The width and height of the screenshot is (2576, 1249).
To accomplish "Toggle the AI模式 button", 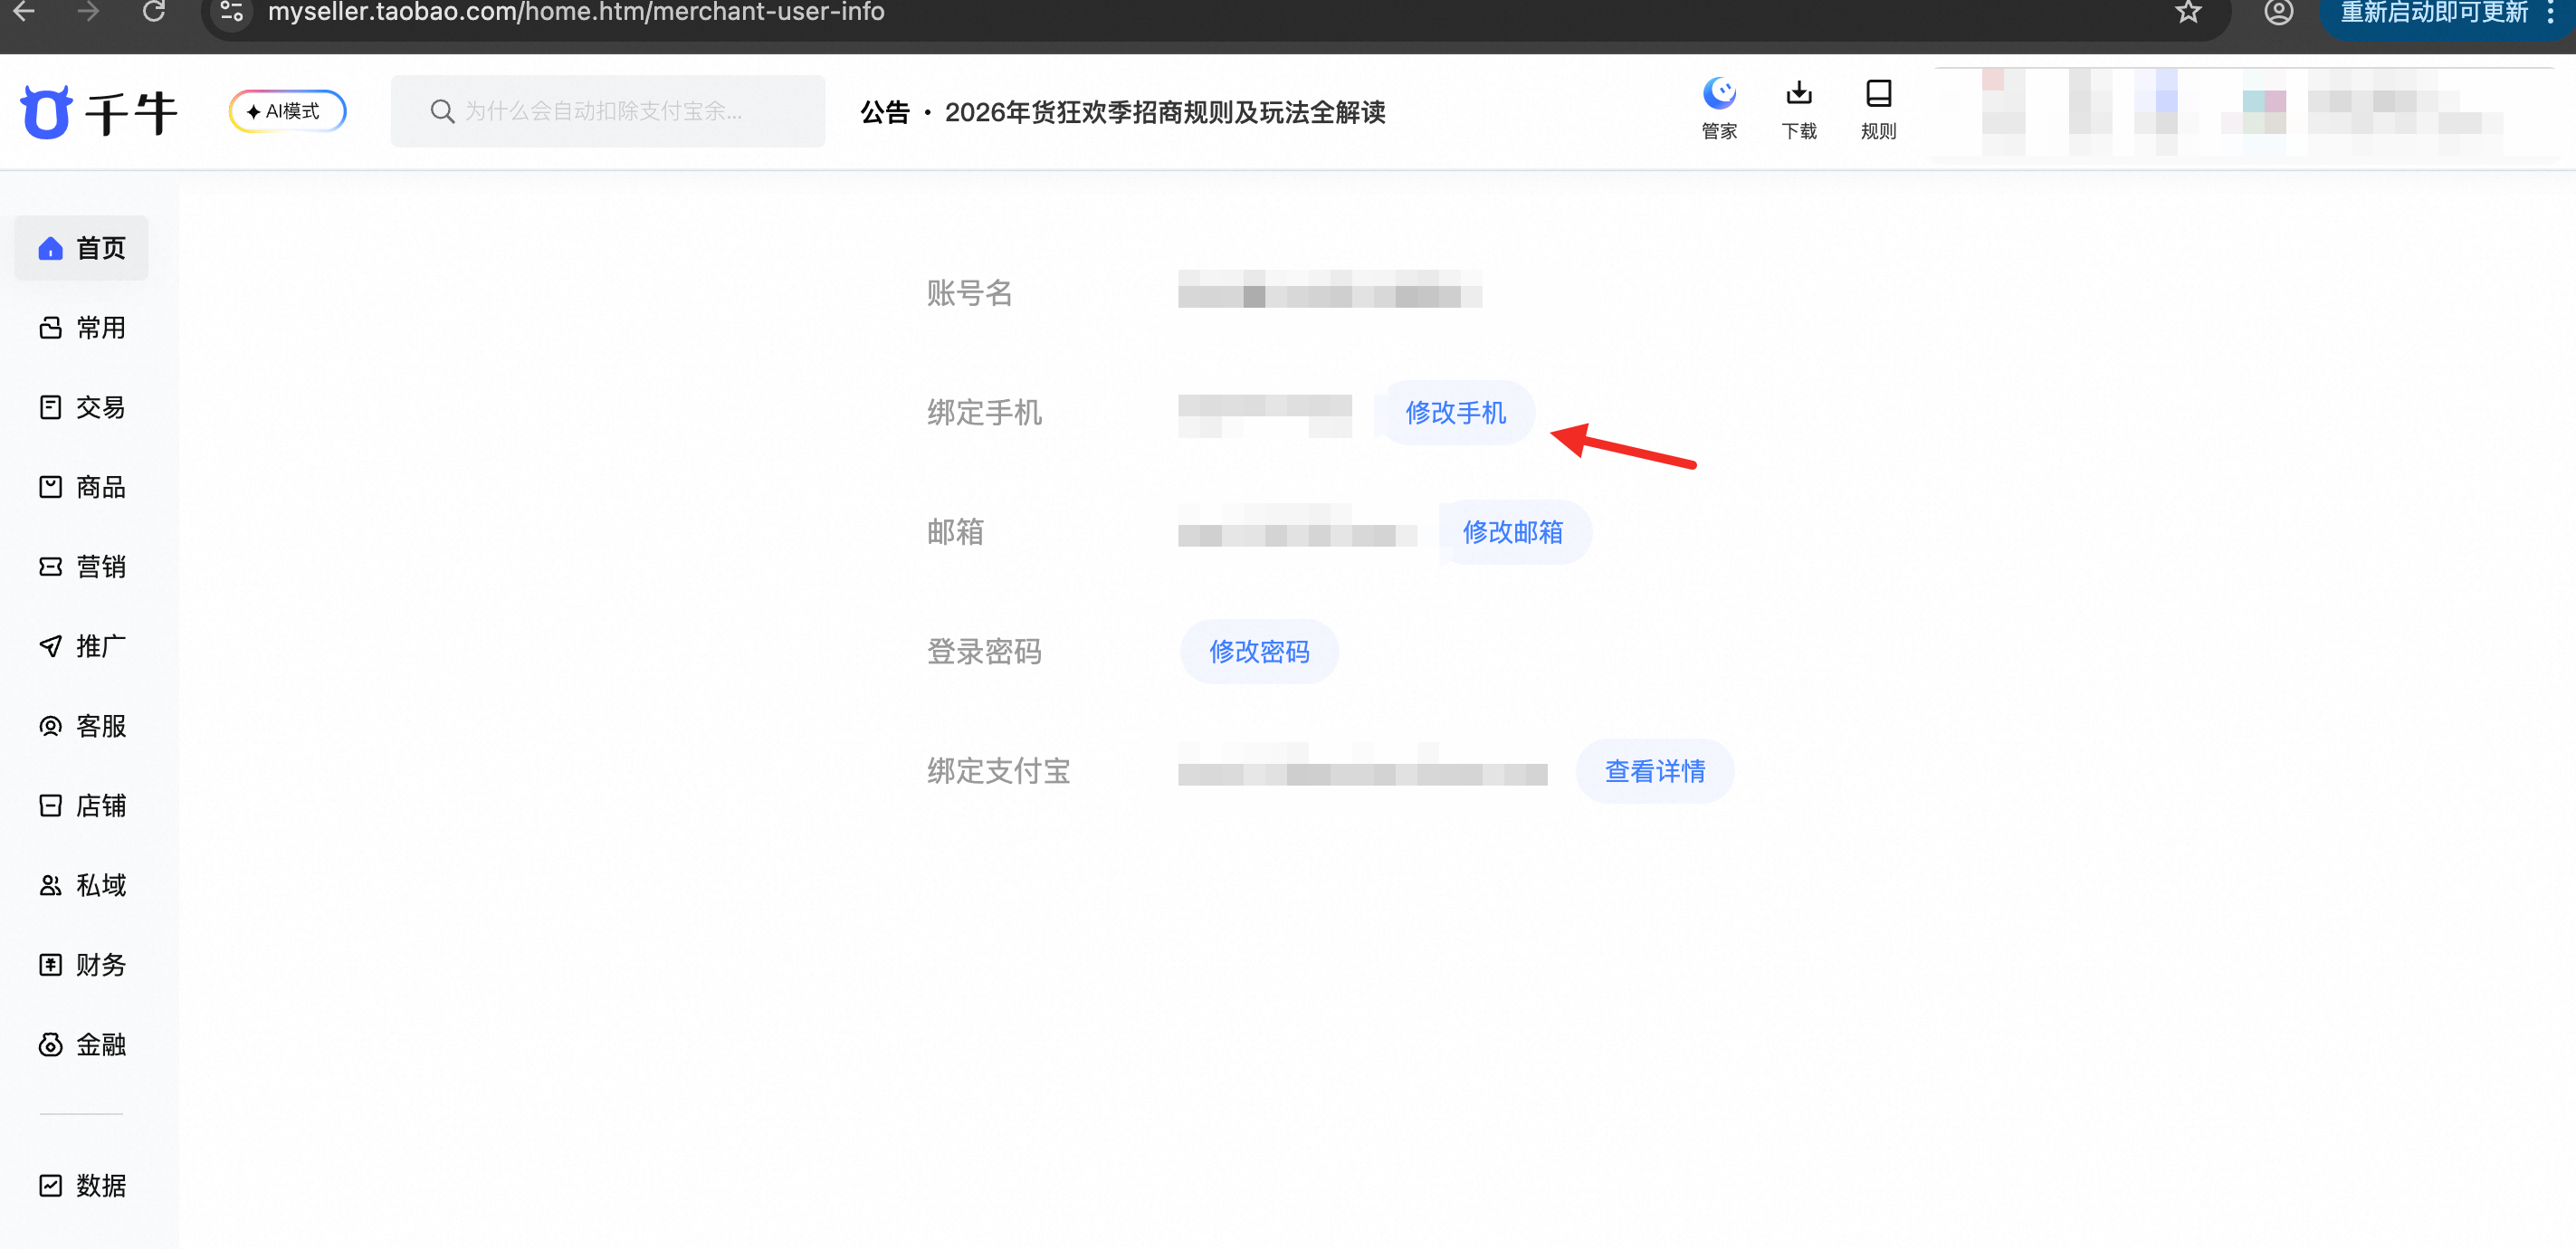I will (287, 111).
